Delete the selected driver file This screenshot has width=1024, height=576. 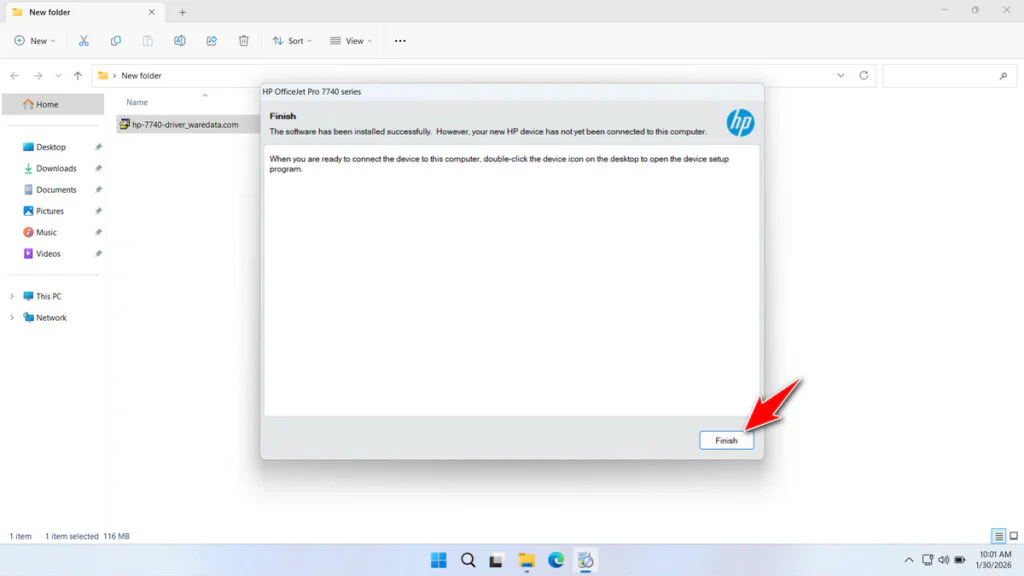coord(243,40)
